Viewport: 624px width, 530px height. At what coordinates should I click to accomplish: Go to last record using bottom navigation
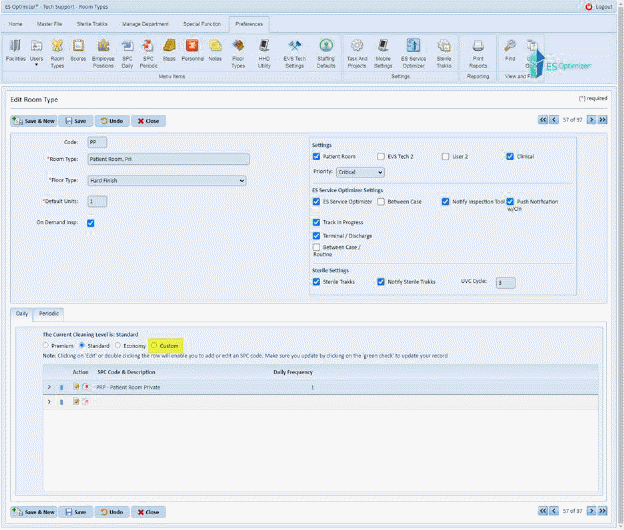coord(603,511)
